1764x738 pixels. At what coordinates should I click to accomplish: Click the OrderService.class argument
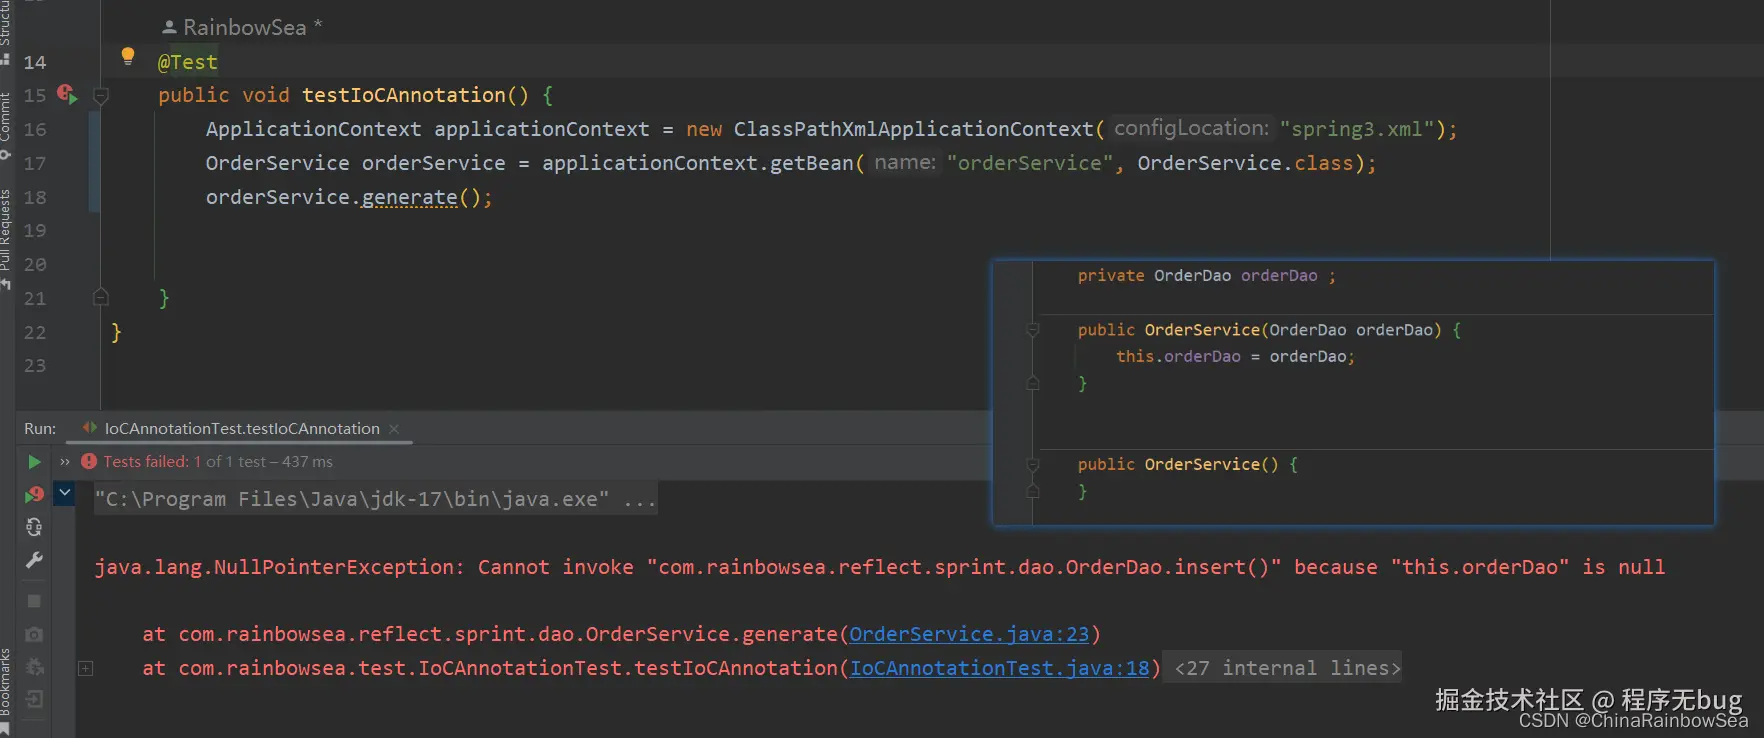[x=1245, y=163]
